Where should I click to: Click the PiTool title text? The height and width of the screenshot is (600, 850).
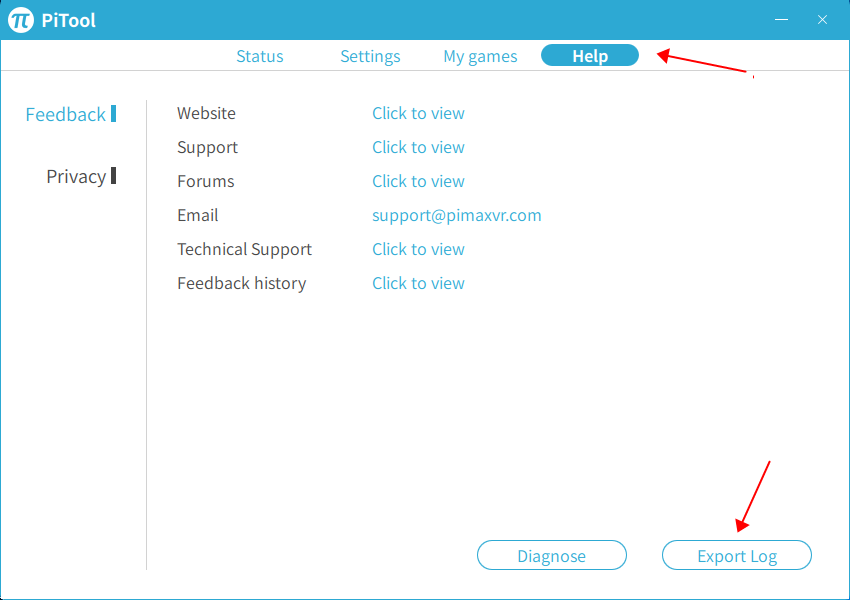[x=68, y=21]
